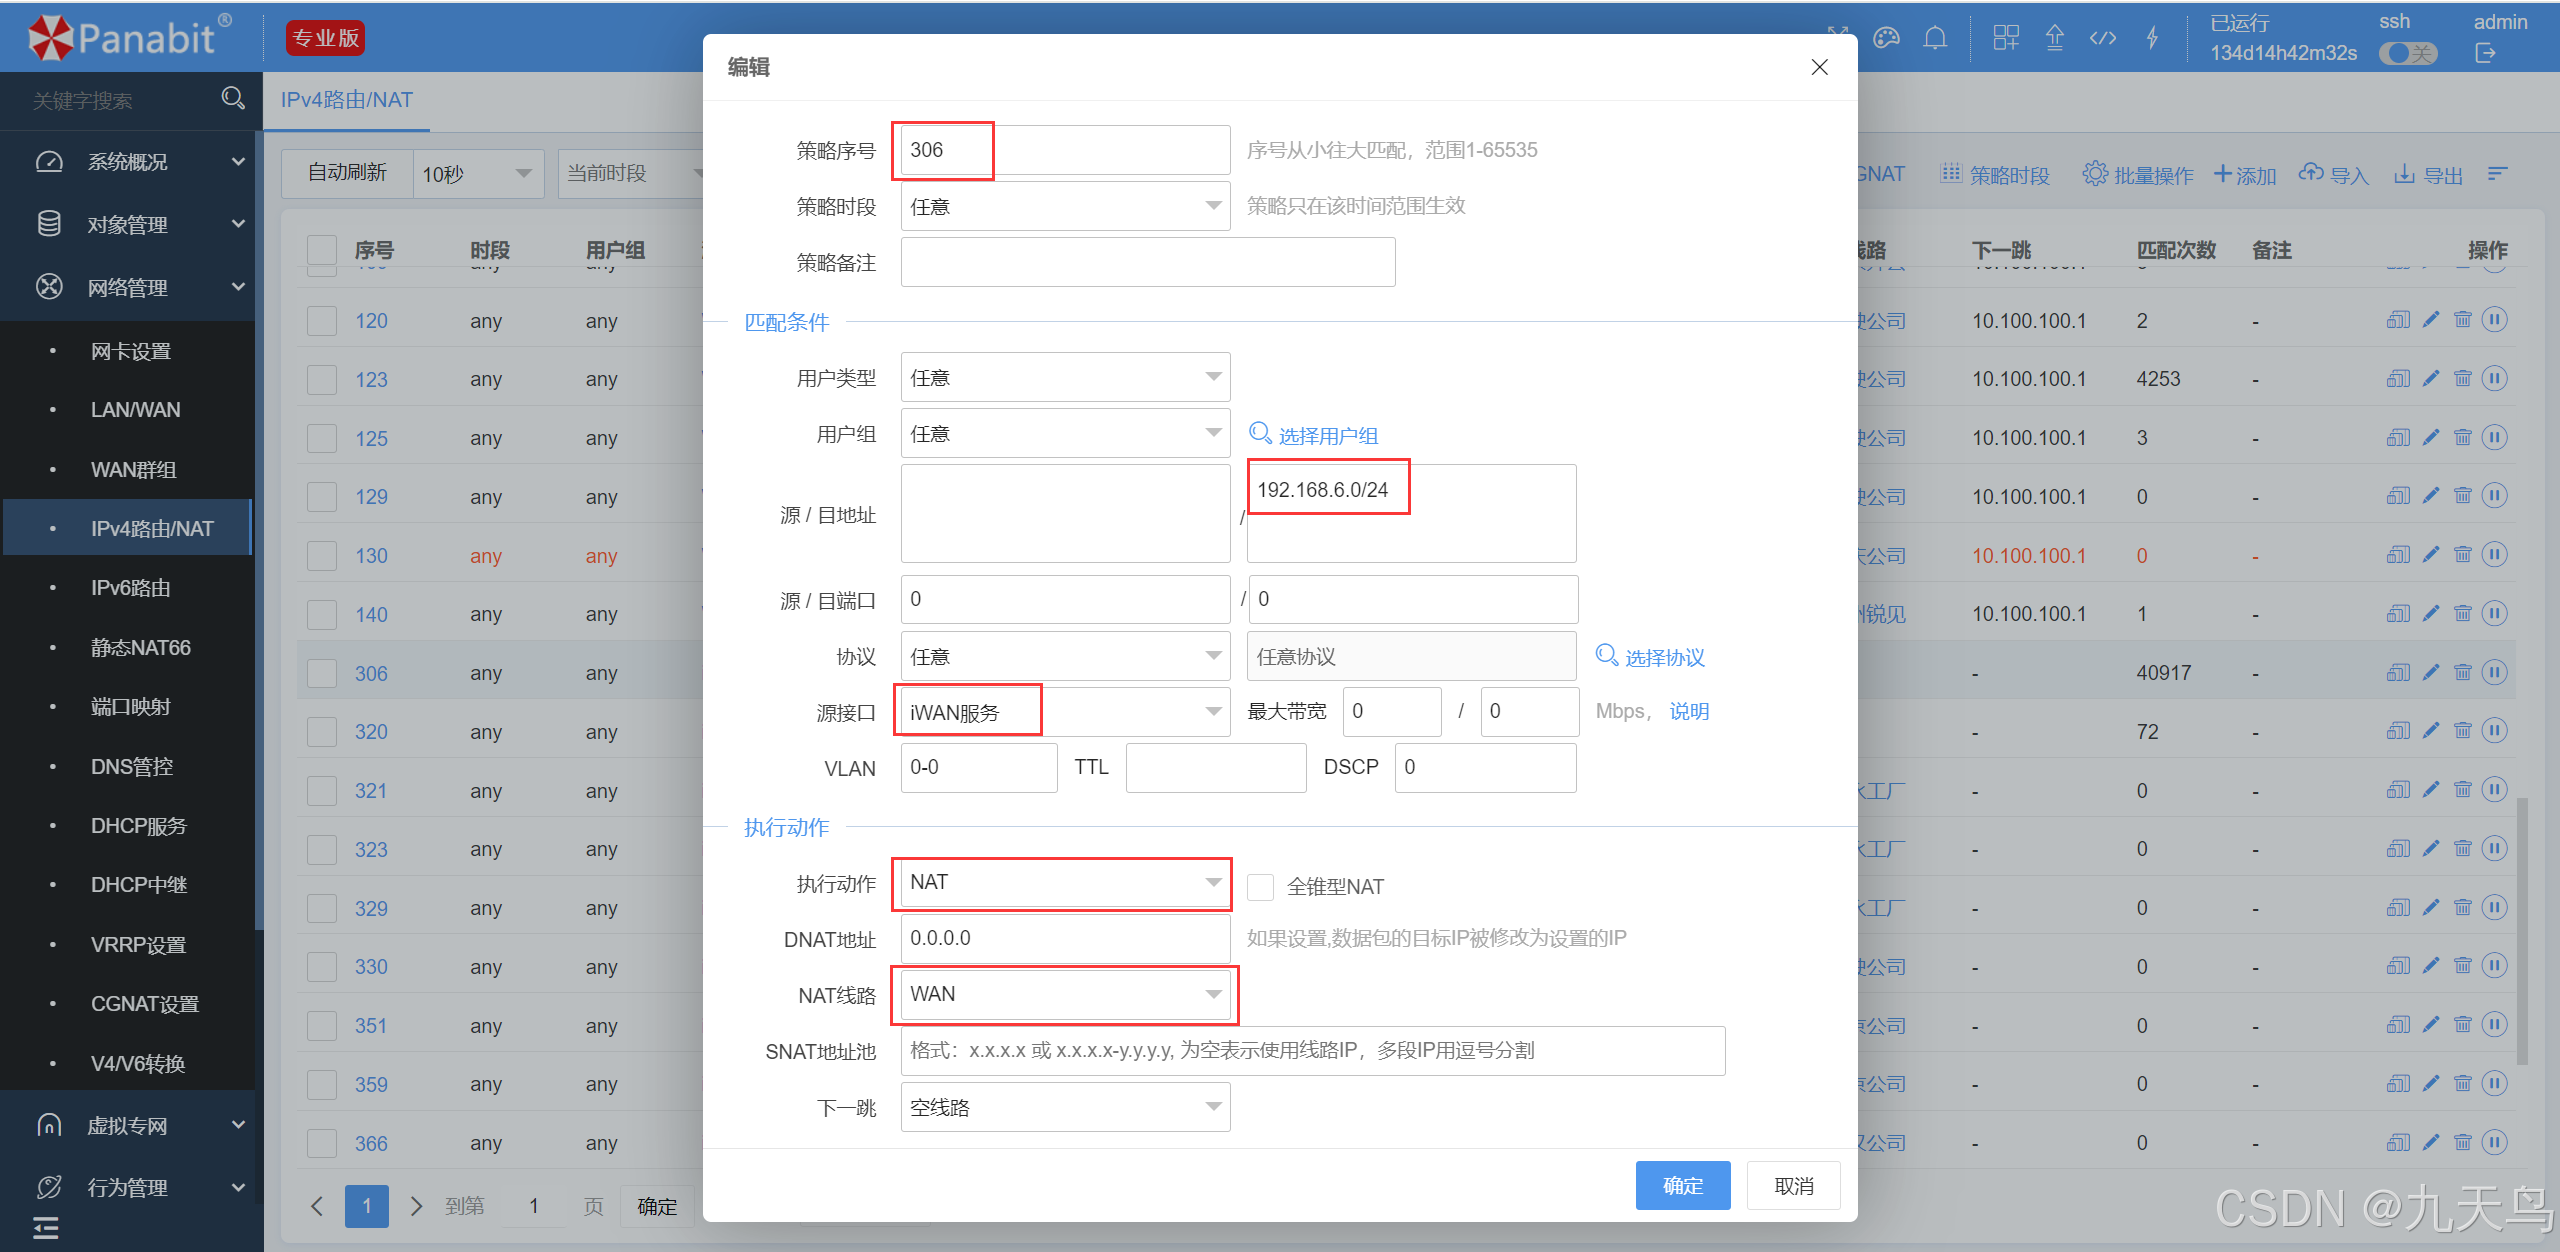Image resolution: width=2560 pixels, height=1252 pixels.
Task: Check the row checkbox for rule 125
Action: (322, 438)
